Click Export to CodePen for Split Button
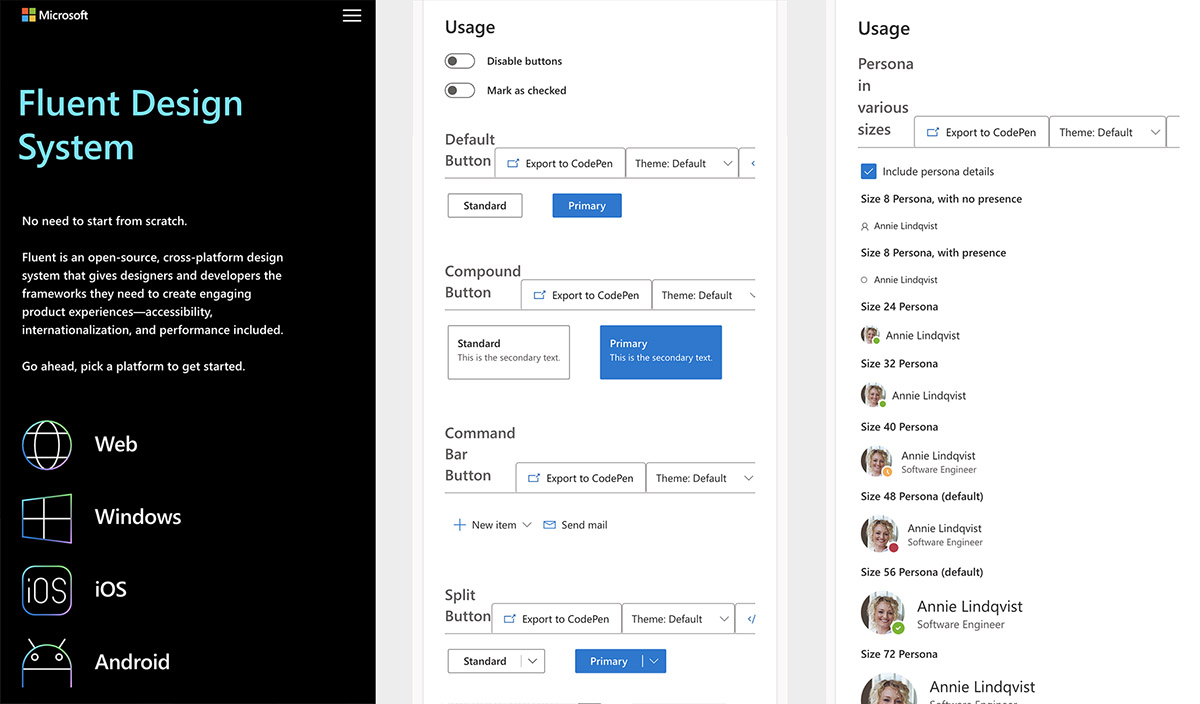The height and width of the screenshot is (704, 1200). (557, 619)
